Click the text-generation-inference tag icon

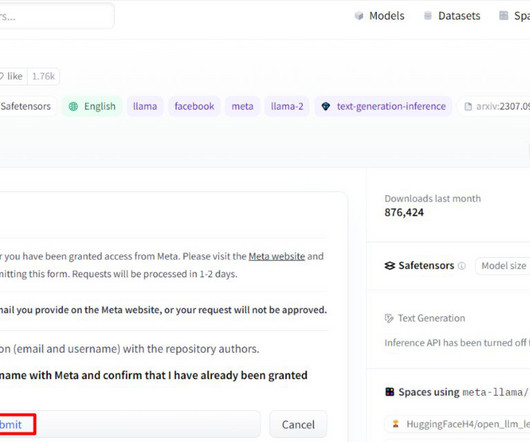pos(326,106)
